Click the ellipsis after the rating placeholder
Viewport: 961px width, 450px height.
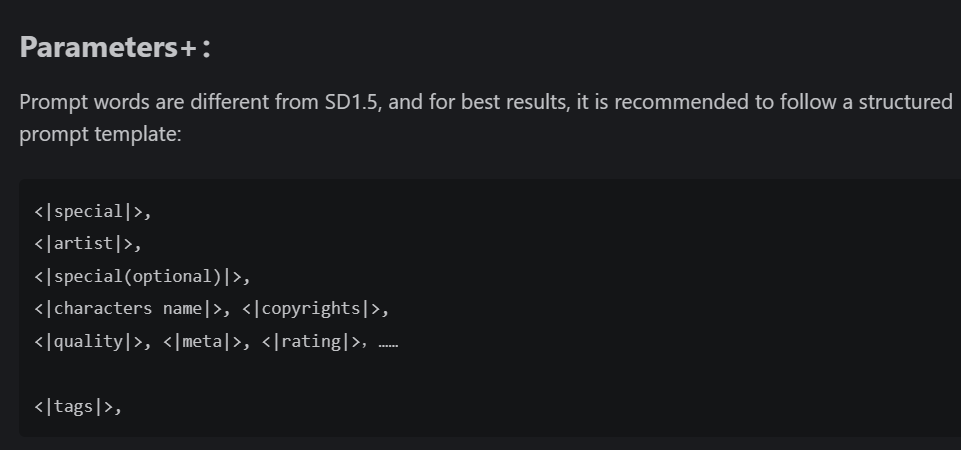[388, 342]
